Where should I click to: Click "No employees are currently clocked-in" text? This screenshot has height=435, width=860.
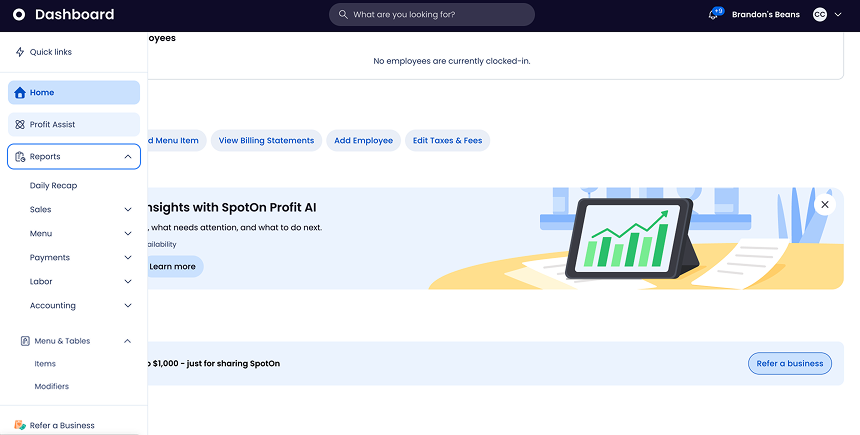[452, 61]
